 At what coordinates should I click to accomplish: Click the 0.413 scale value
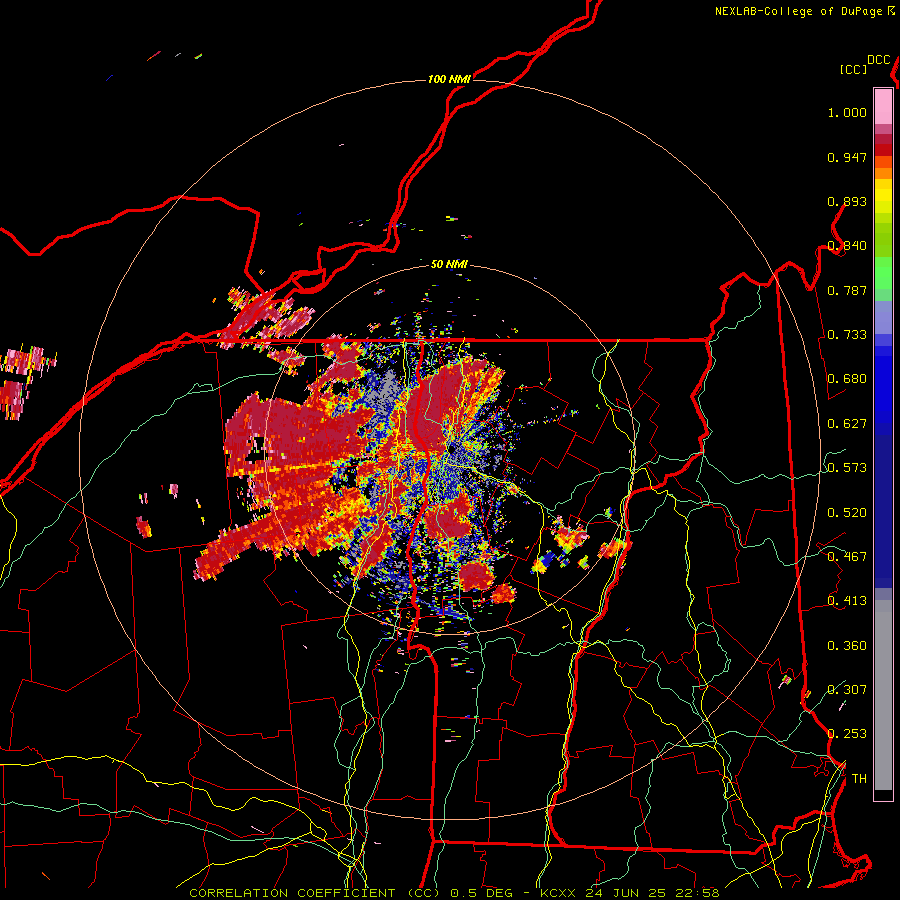(x=847, y=601)
